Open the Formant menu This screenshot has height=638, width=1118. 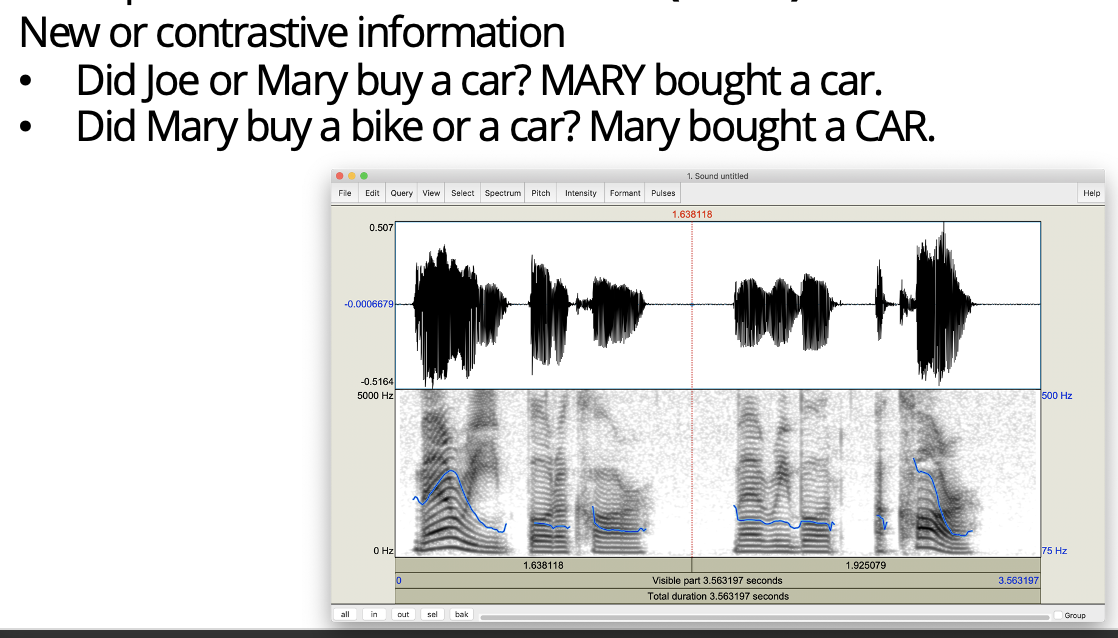pyautogui.click(x=625, y=193)
